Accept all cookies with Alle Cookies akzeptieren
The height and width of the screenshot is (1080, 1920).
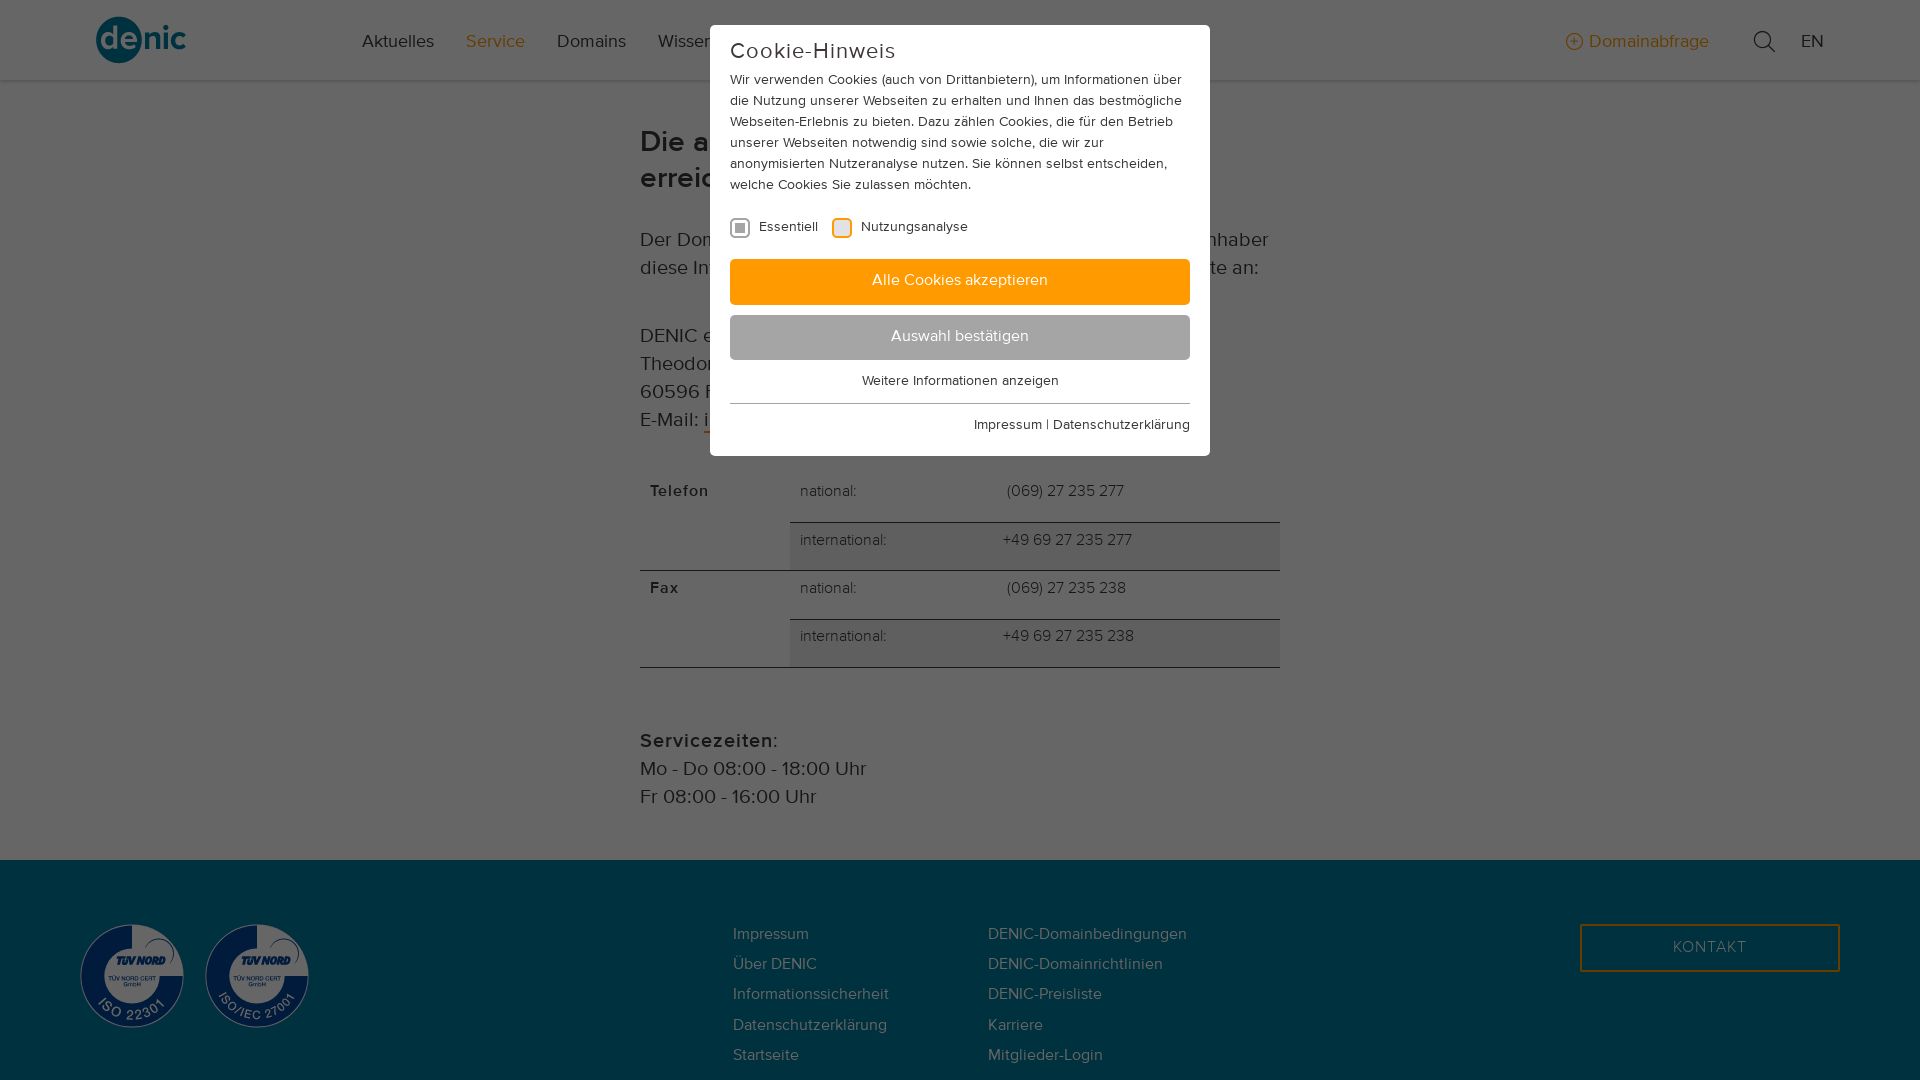(960, 281)
